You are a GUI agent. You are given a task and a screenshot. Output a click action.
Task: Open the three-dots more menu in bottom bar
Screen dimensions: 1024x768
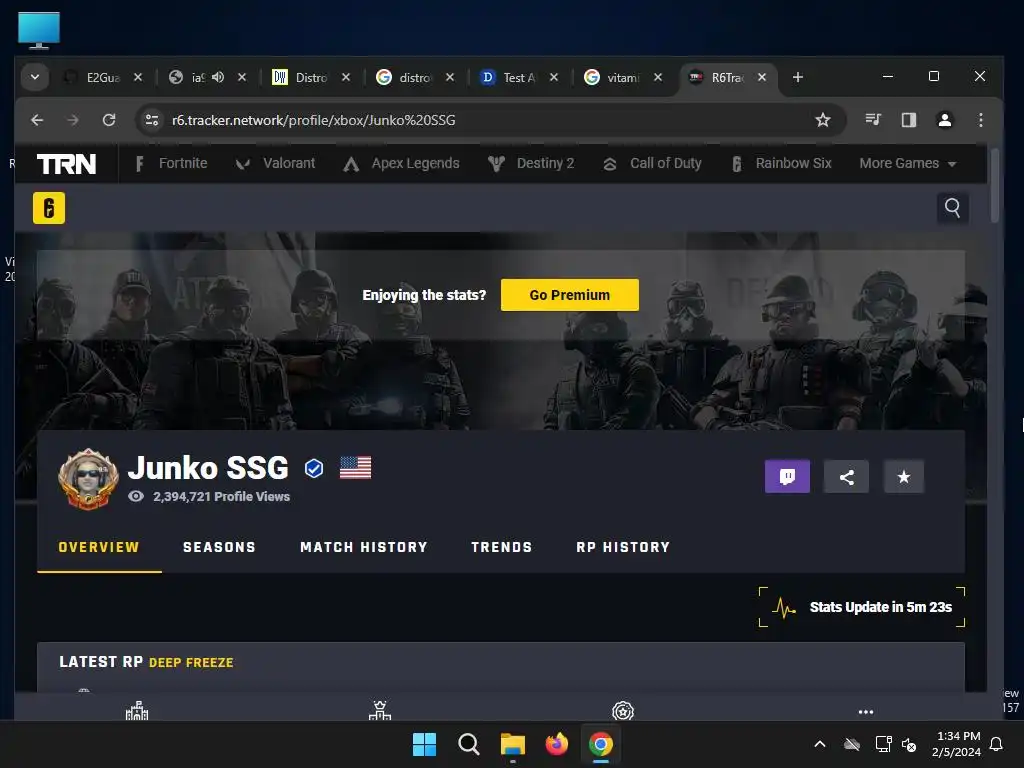(x=866, y=712)
